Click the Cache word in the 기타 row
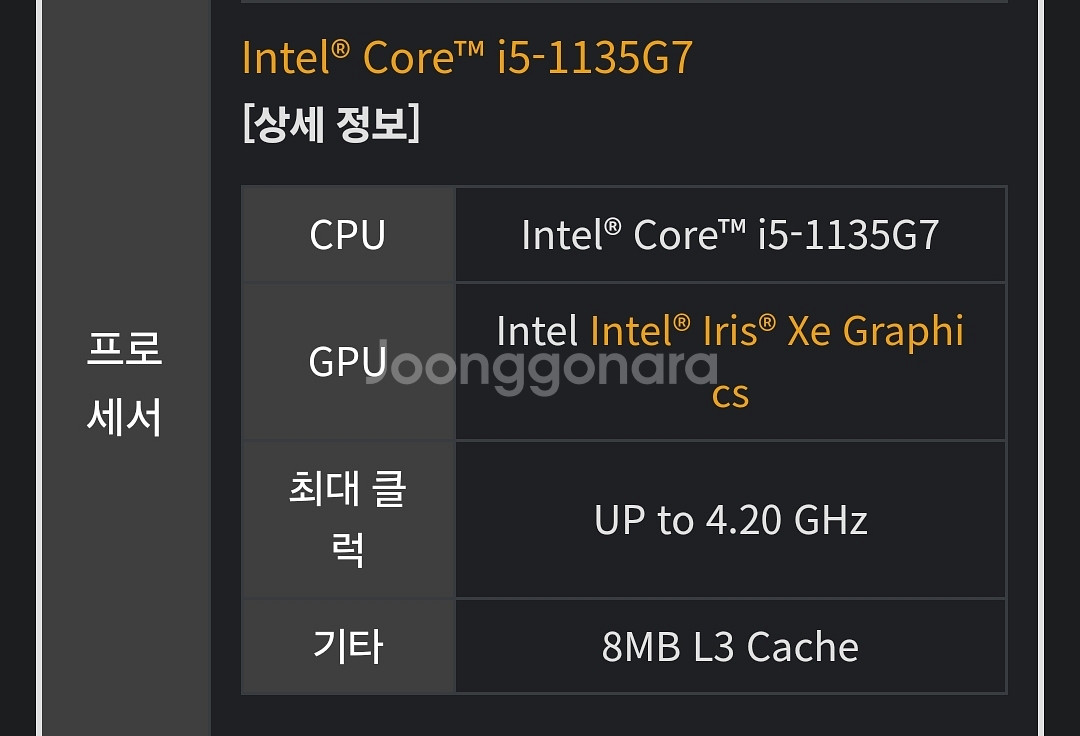The height and width of the screenshot is (736, 1080). [x=802, y=646]
